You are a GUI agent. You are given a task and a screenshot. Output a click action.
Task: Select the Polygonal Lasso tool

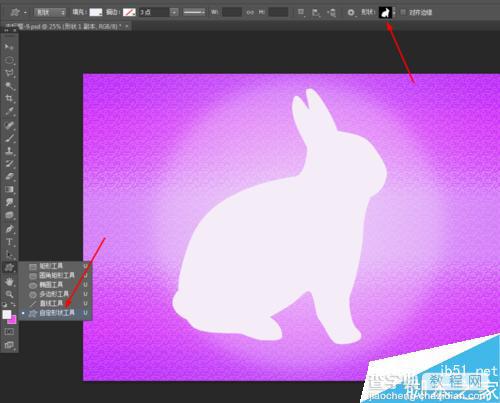[9, 73]
